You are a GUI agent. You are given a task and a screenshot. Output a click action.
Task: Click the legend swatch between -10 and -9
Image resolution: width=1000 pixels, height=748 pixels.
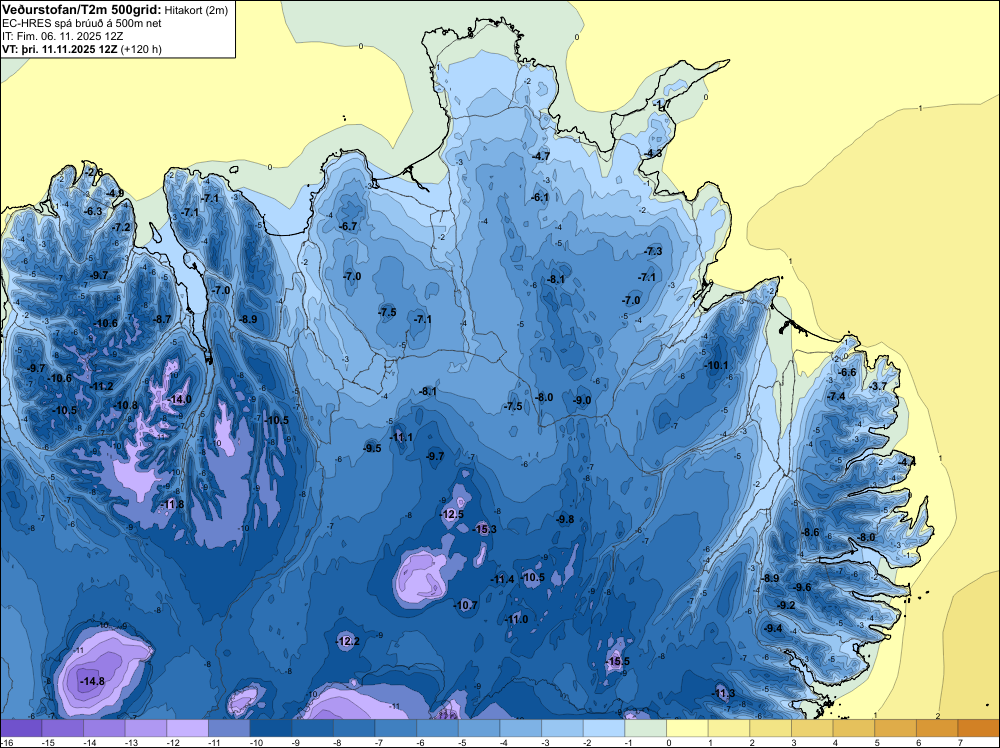coord(270,728)
